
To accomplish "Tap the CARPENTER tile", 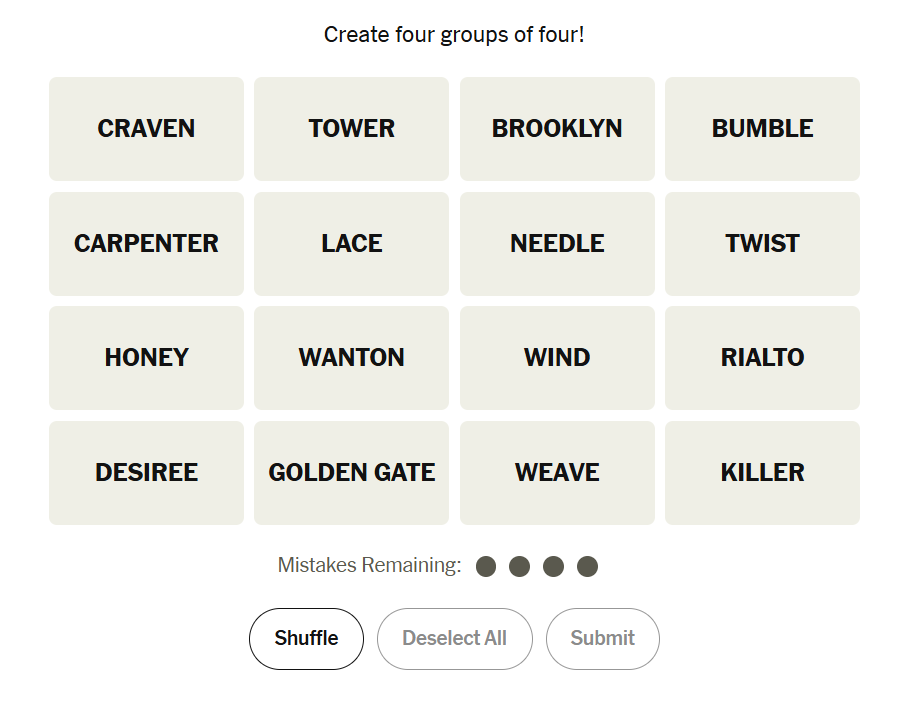I will [x=146, y=244].
